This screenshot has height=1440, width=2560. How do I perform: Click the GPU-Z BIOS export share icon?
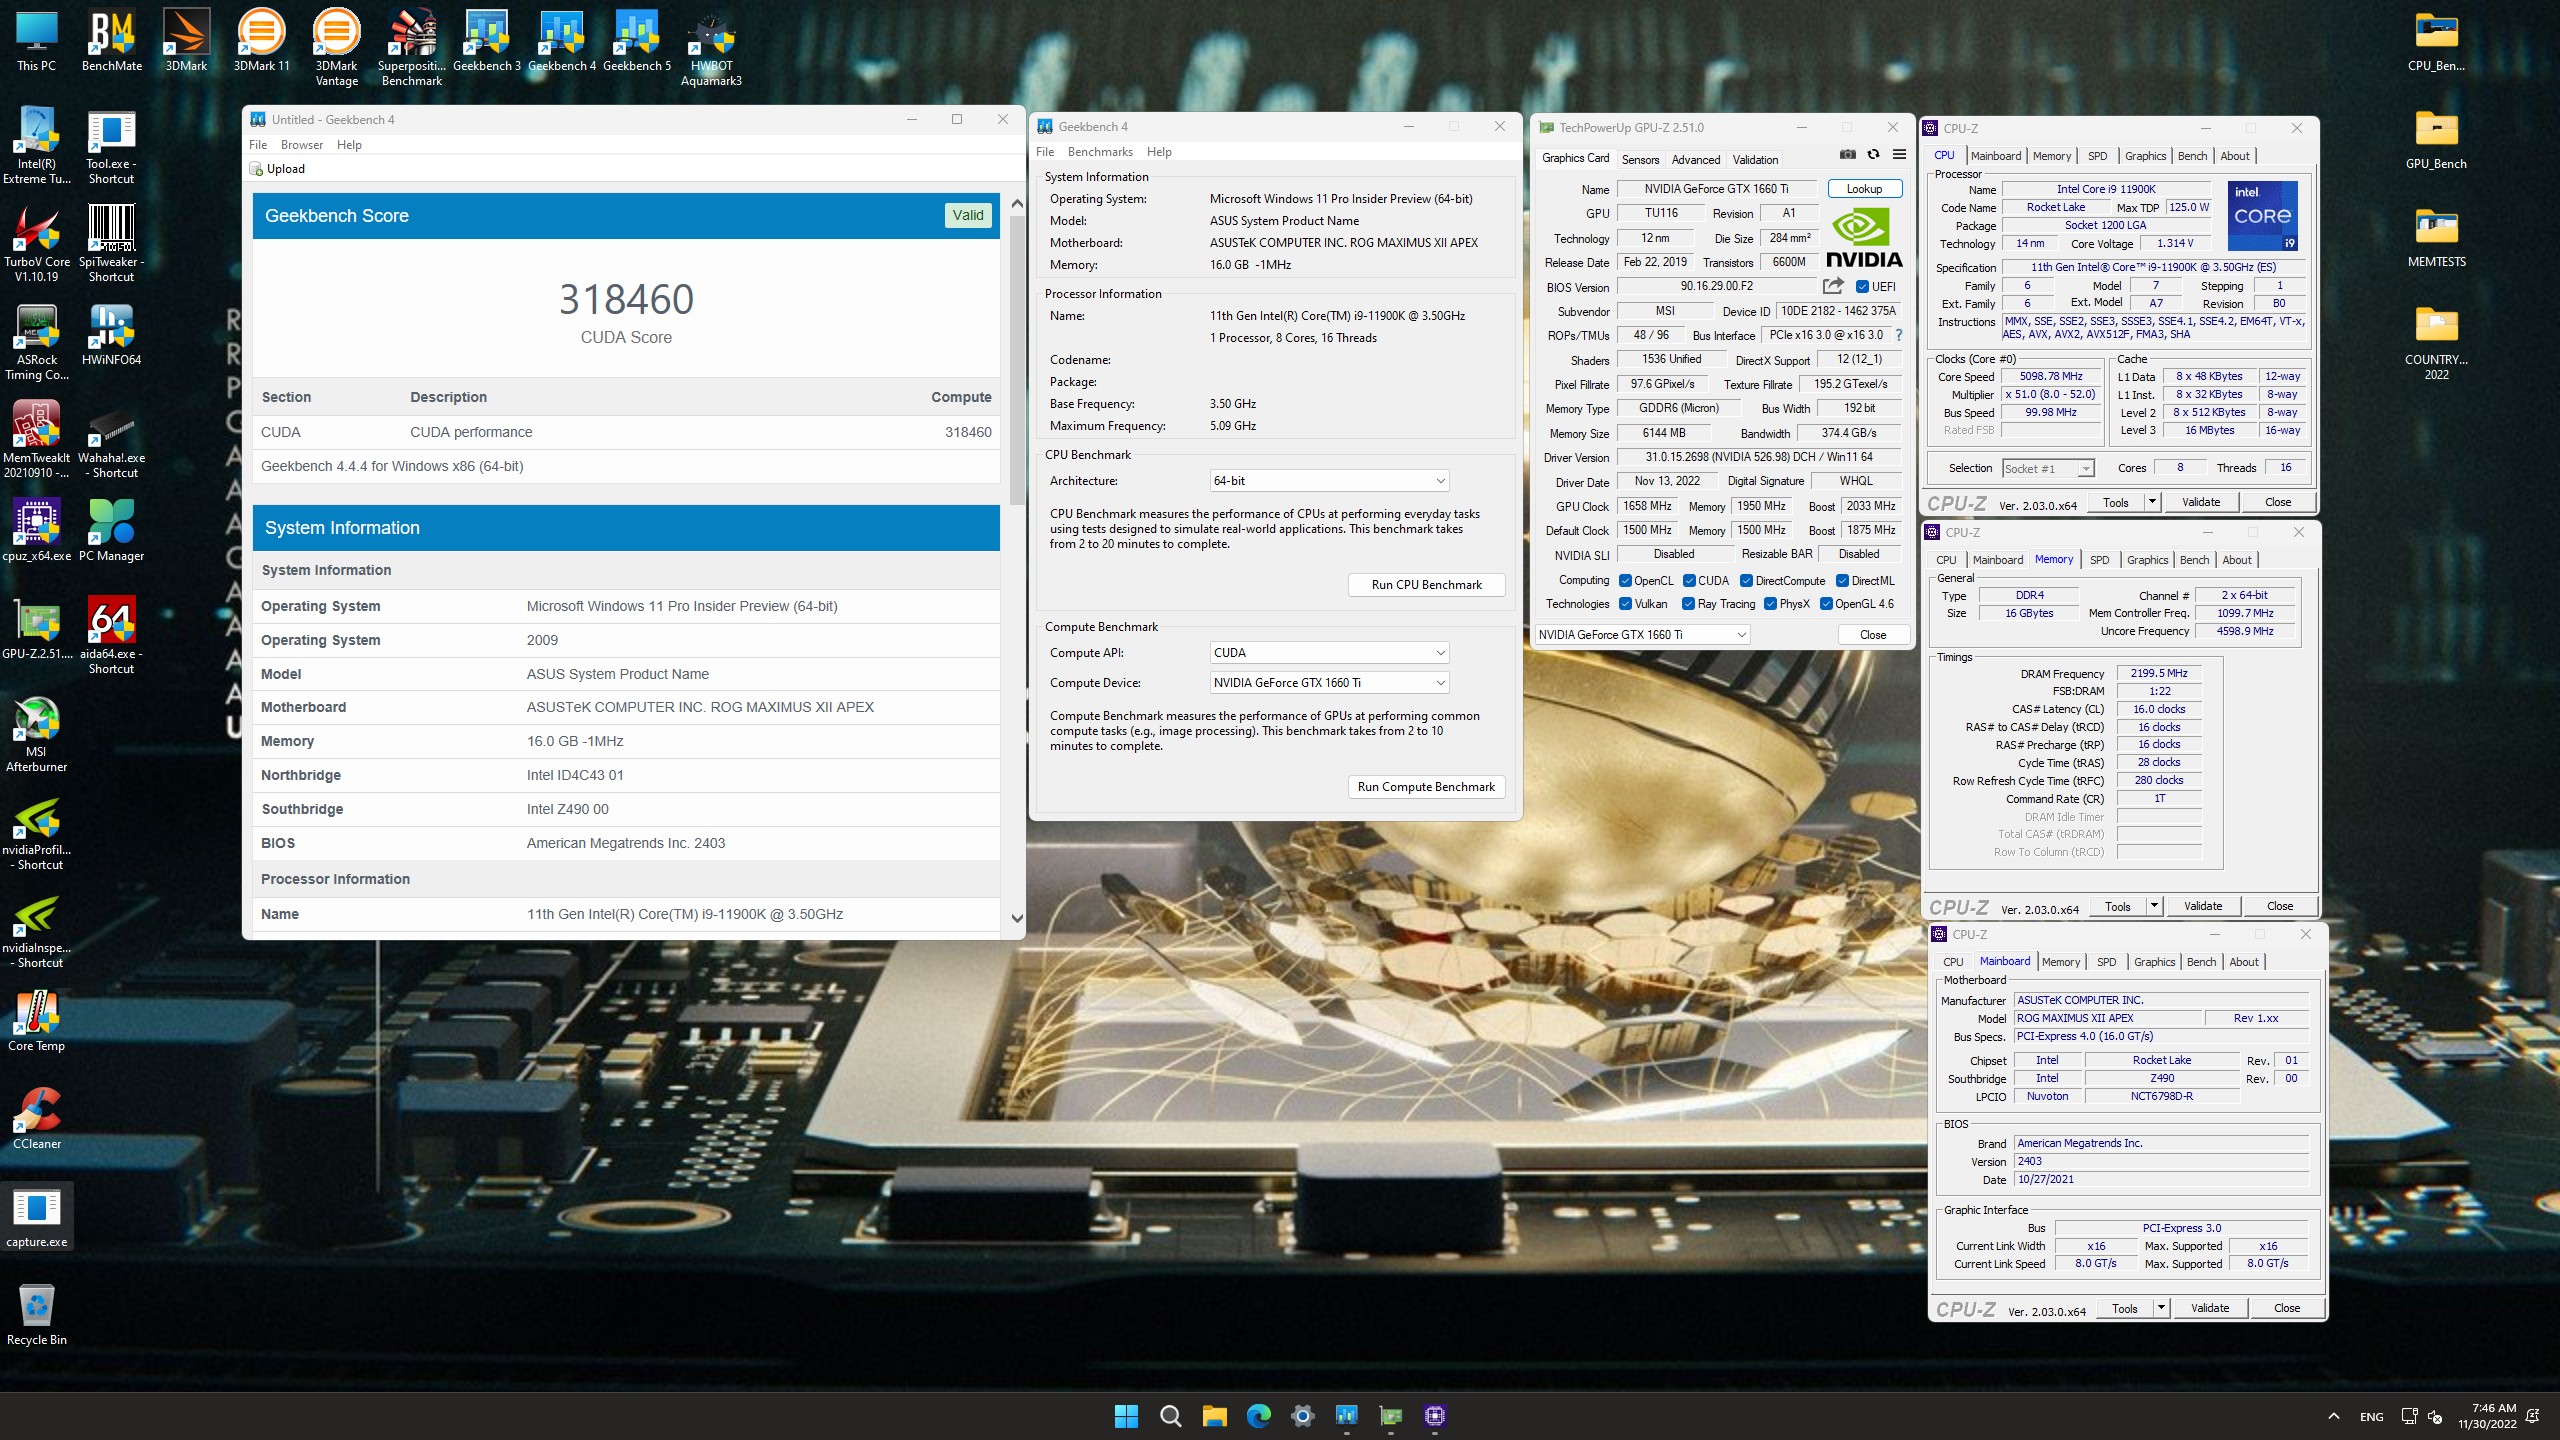tap(1833, 286)
